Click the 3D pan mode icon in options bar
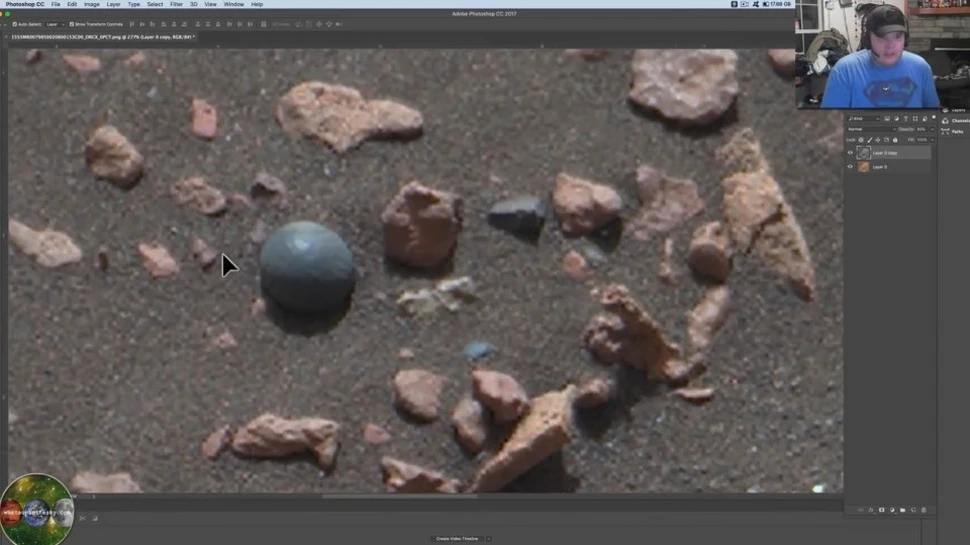This screenshot has height=545, width=970. point(319,24)
